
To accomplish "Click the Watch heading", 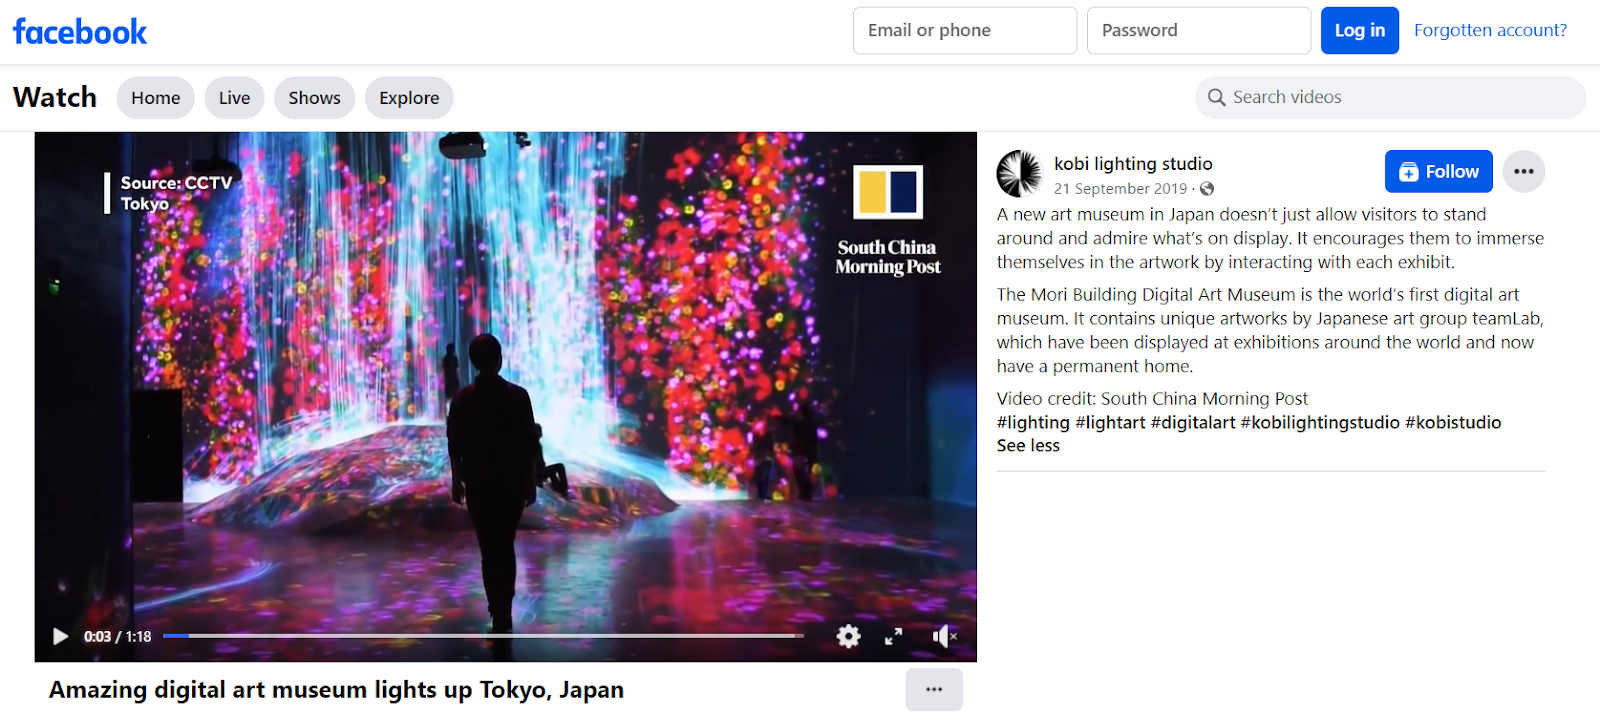I will click(55, 97).
